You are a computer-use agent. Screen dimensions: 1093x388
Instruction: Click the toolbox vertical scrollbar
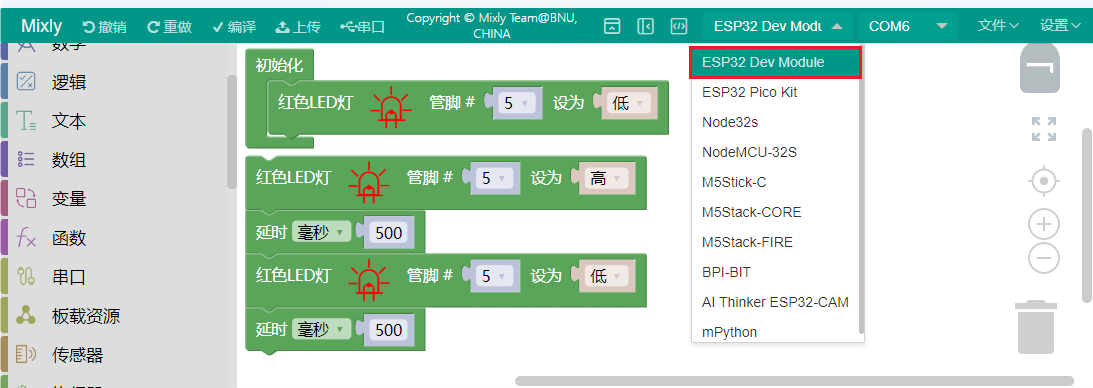coord(232,132)
